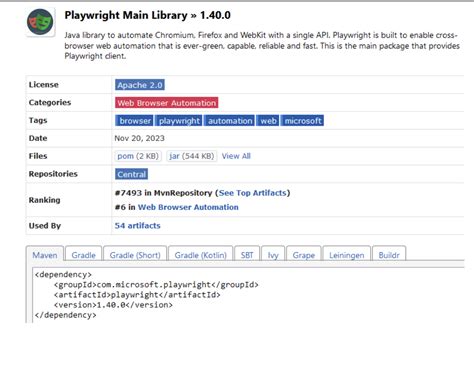Screen dimensions: 474x368
Task: Switch to the Buildr tab
Action: coord(389,255)
